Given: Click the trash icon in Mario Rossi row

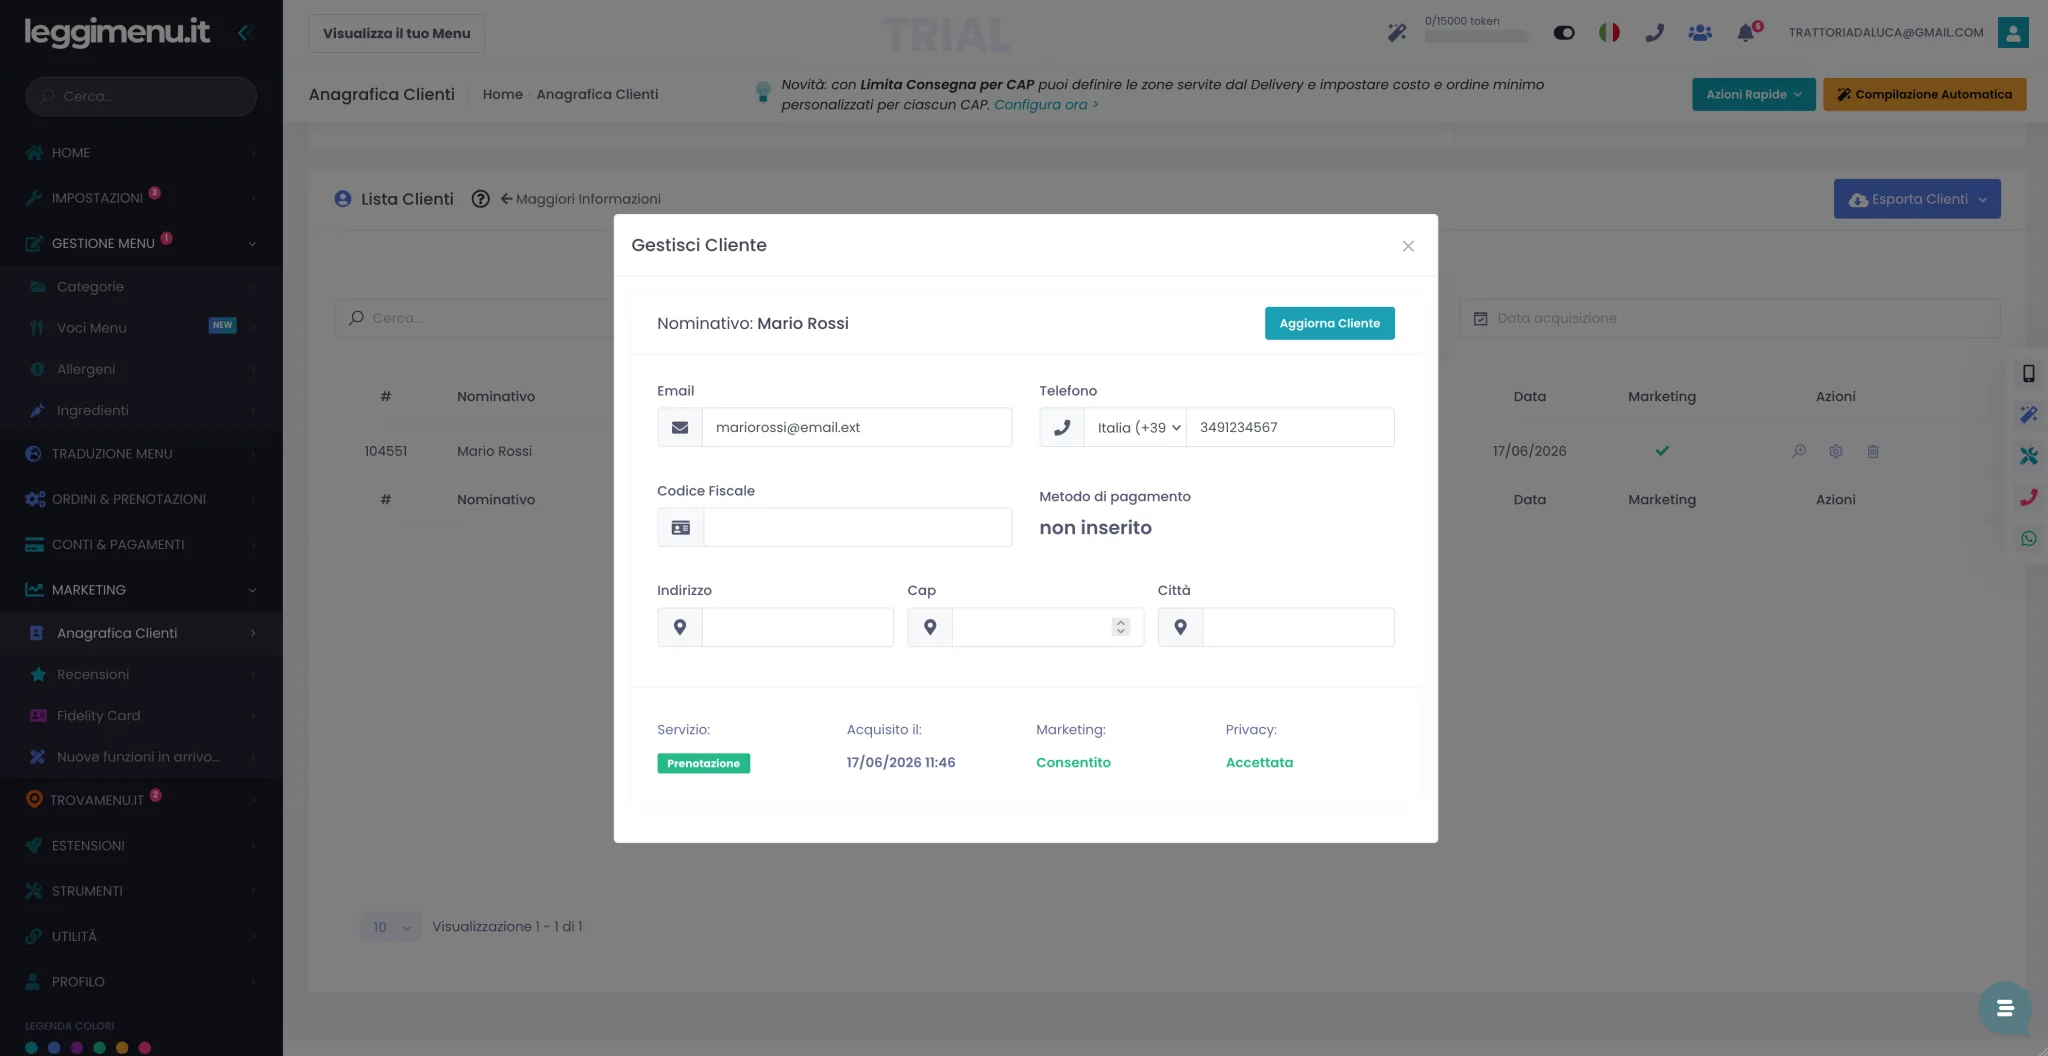Looking at the screenshot, I should 1873,451.
